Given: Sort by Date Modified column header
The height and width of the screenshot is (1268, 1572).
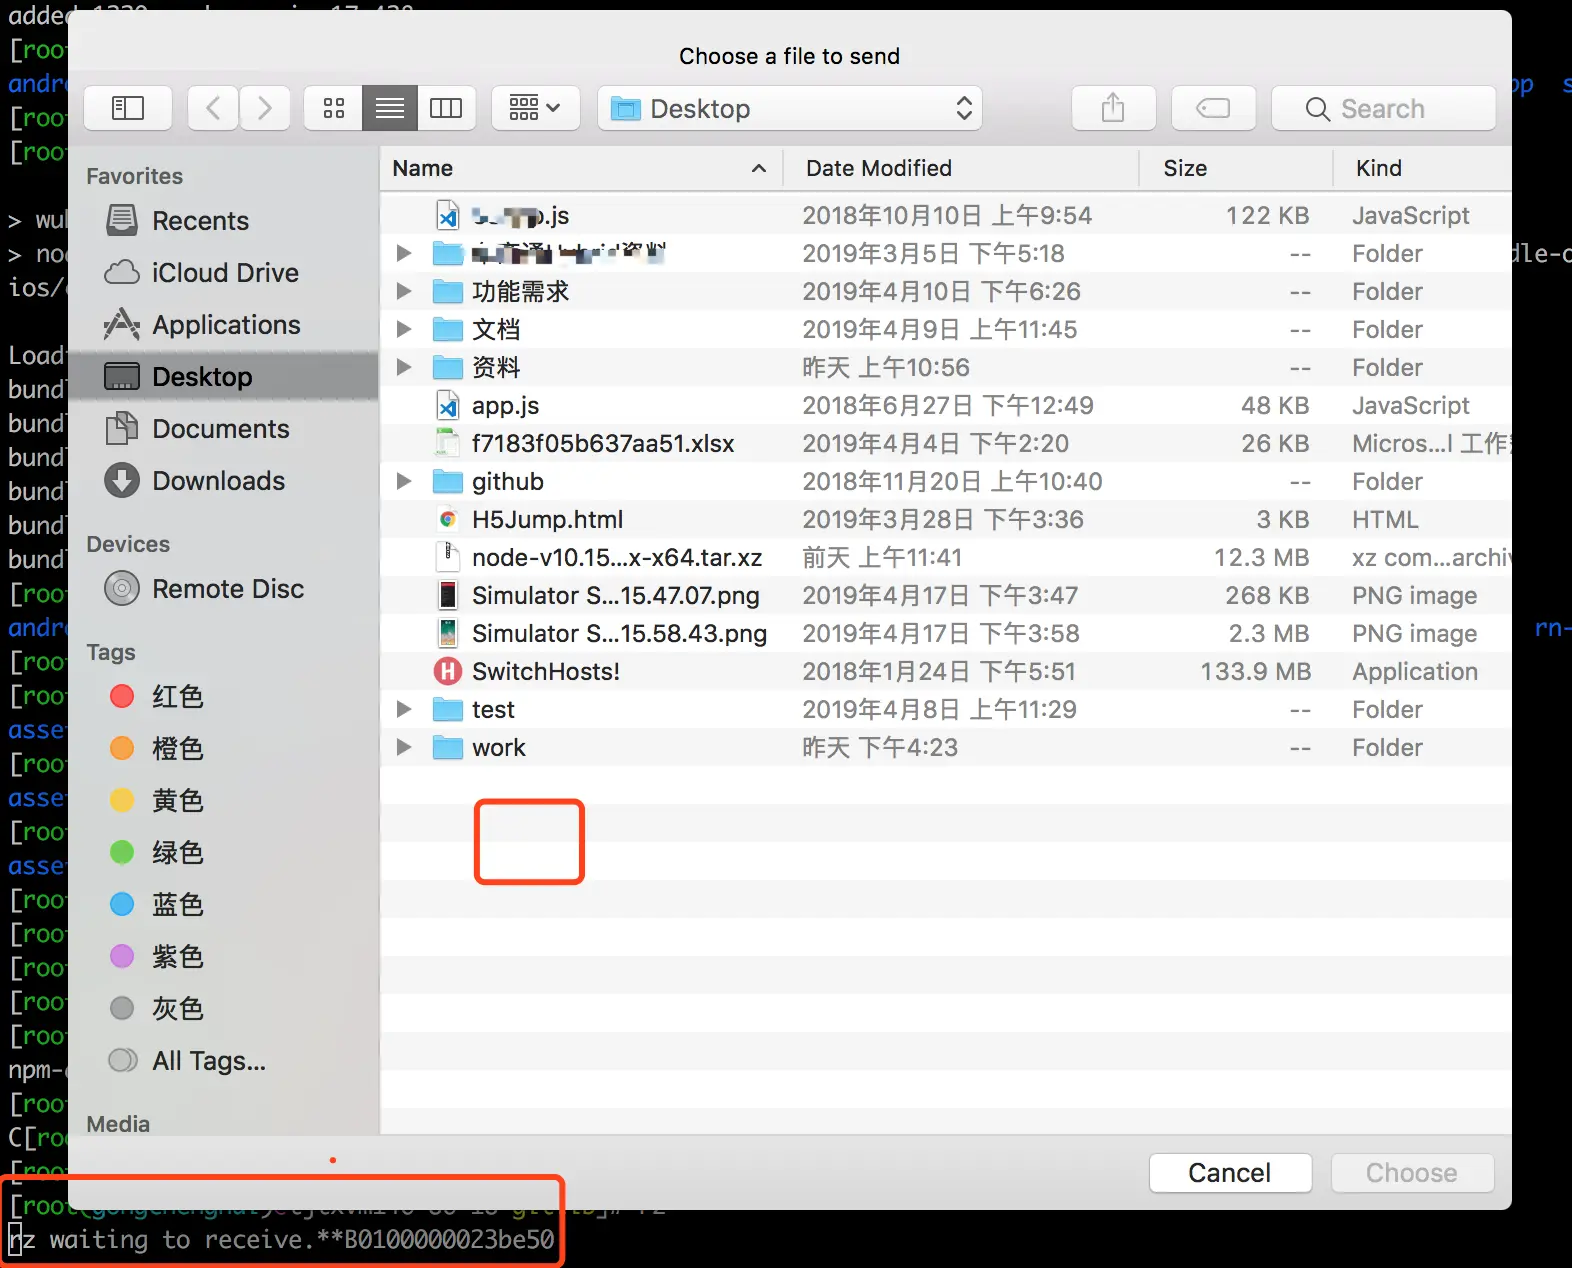Looking at the screenshot, I should tap(960, 168).
